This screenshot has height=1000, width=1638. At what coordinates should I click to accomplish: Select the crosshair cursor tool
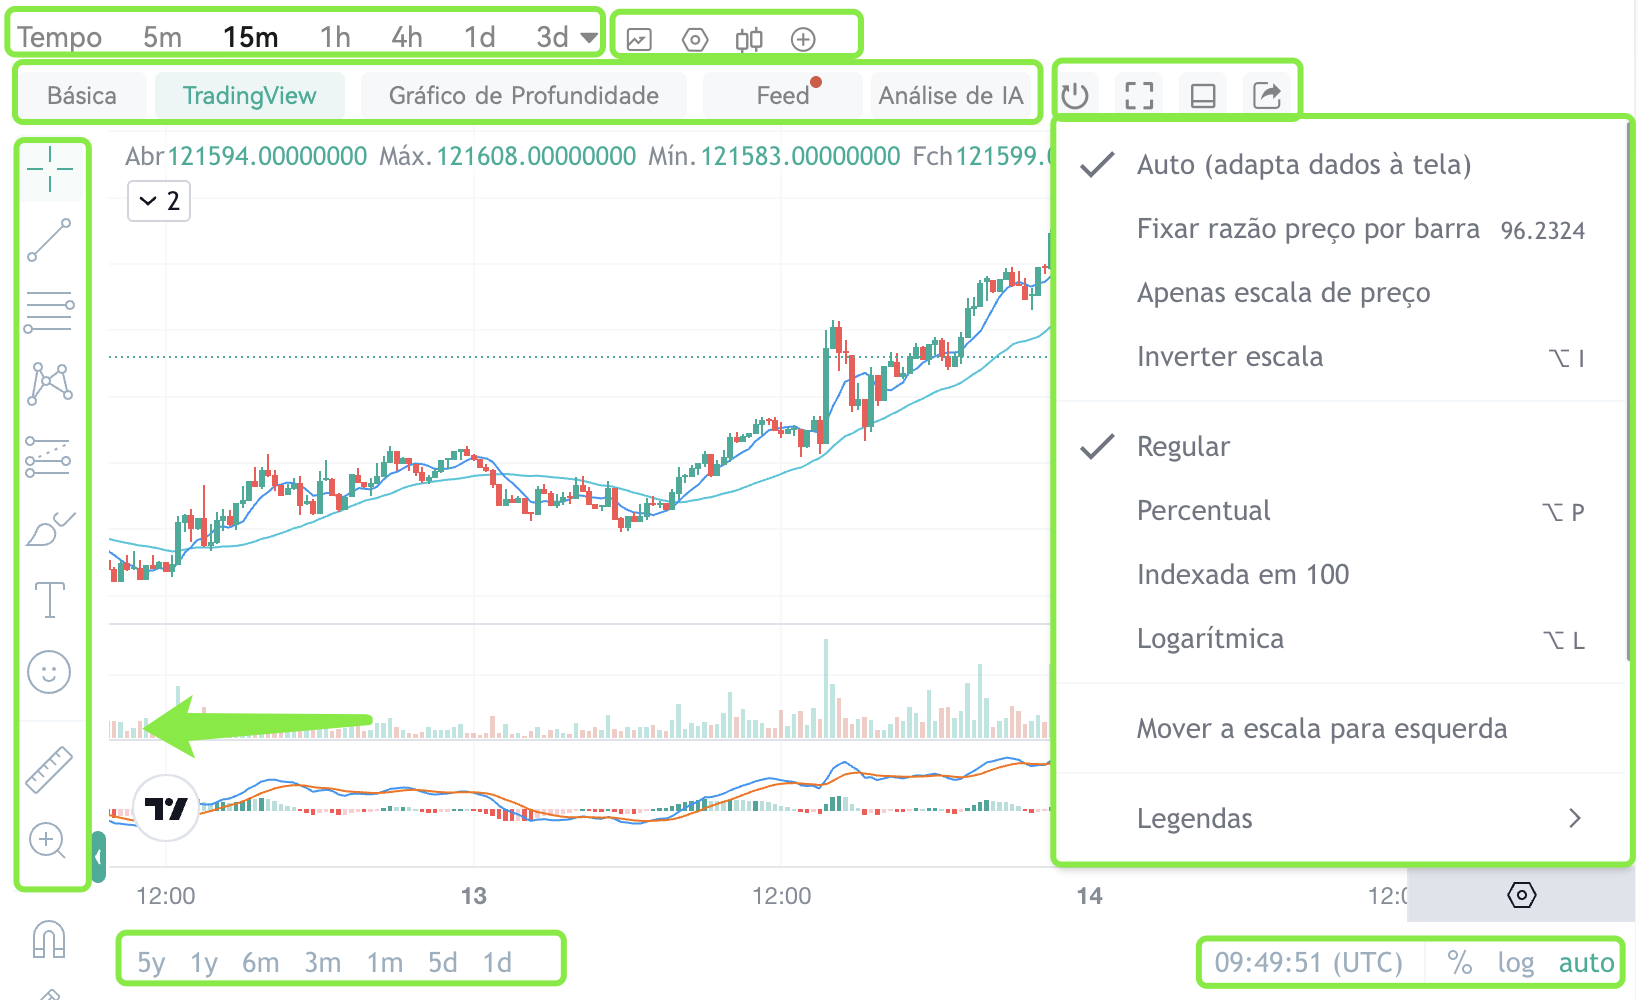tap(49, 170)
